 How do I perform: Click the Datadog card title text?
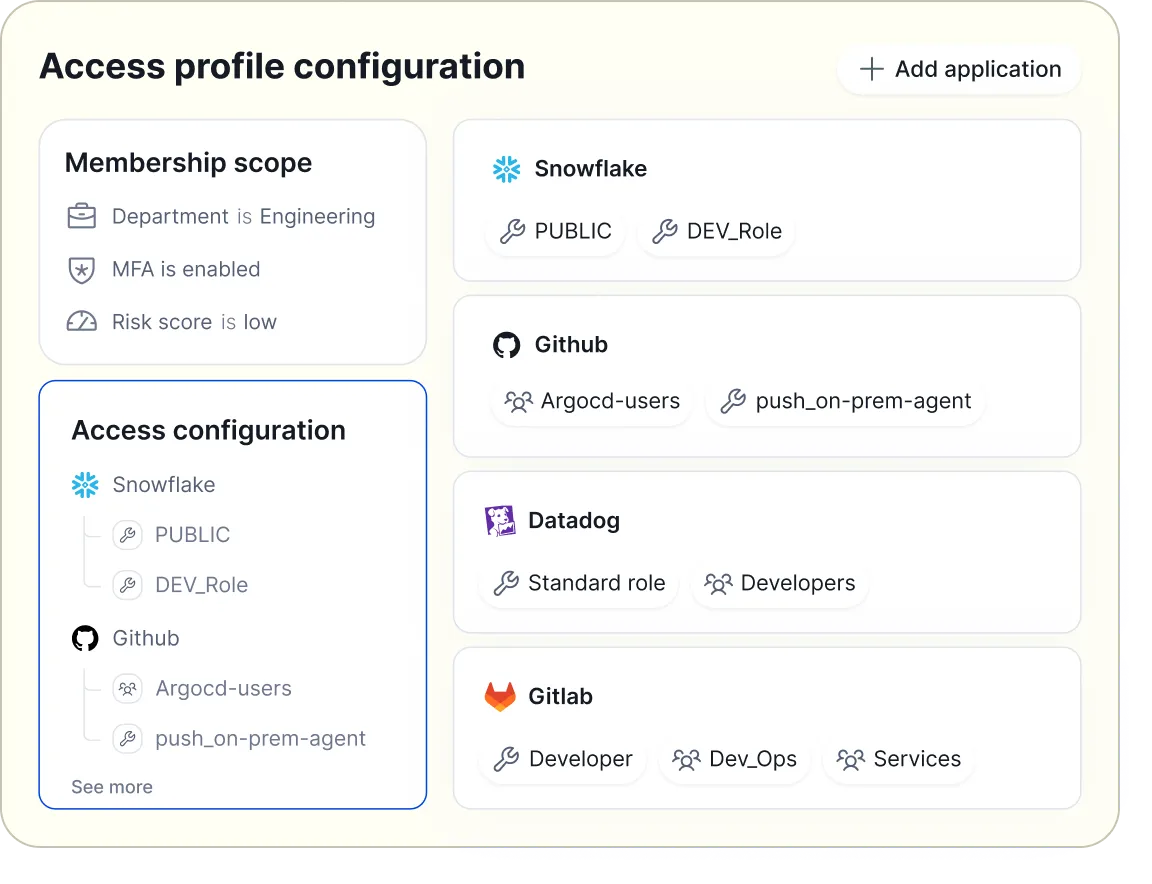click(x=574, y=521)
